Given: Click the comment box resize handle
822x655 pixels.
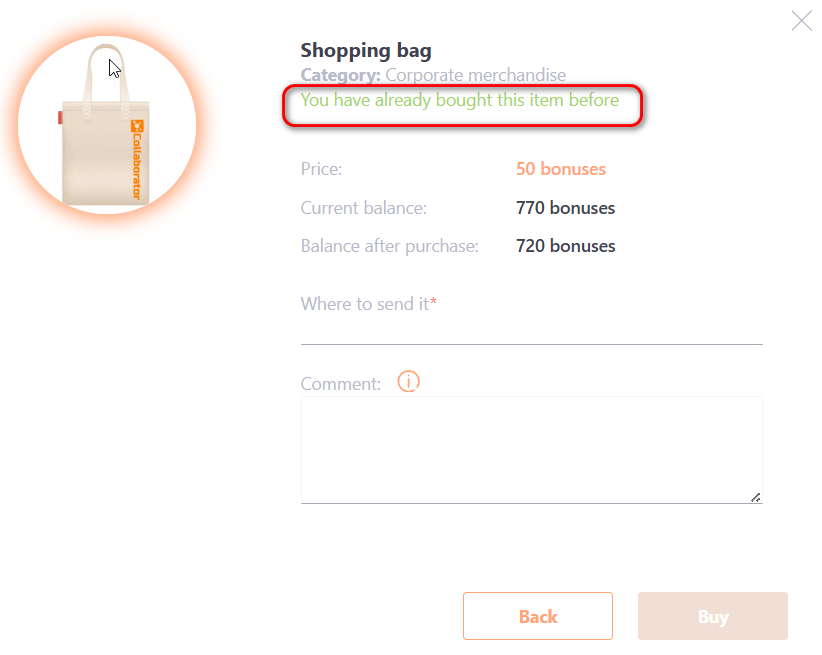Looking at the screenshot, I should (755, 497).
